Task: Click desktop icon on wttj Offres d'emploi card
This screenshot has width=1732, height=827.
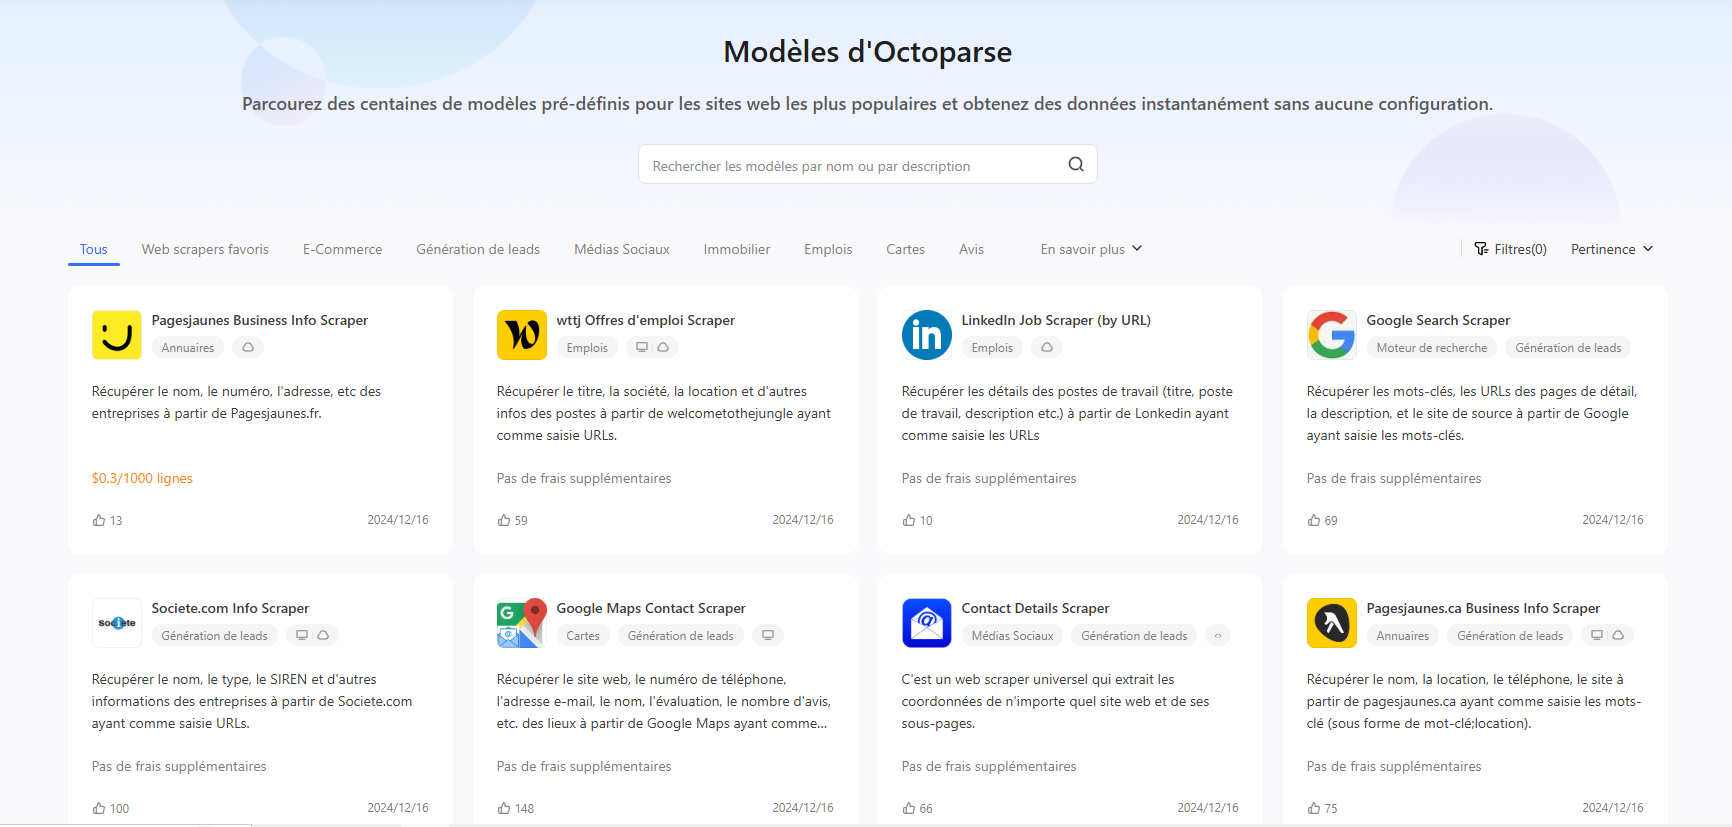Action: pyautogui.click(x=642, y=347)
